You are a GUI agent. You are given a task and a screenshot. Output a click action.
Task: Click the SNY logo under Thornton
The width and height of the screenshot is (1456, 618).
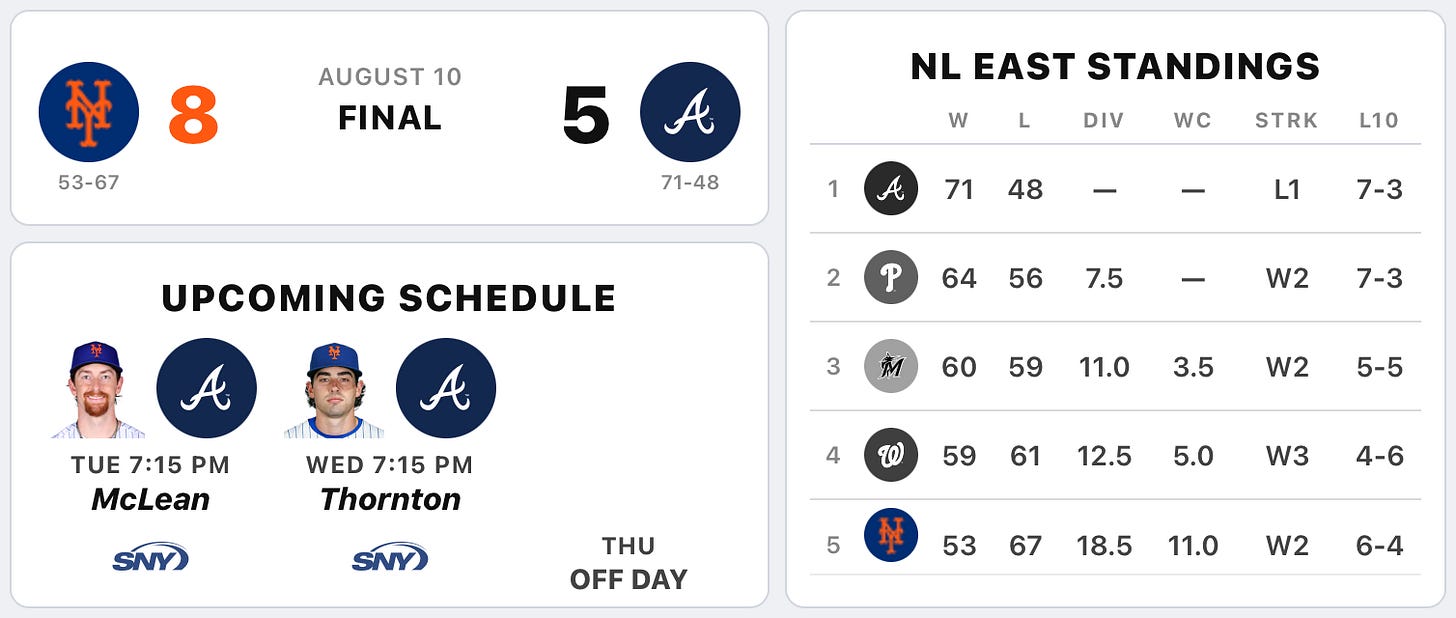(390, 558)
